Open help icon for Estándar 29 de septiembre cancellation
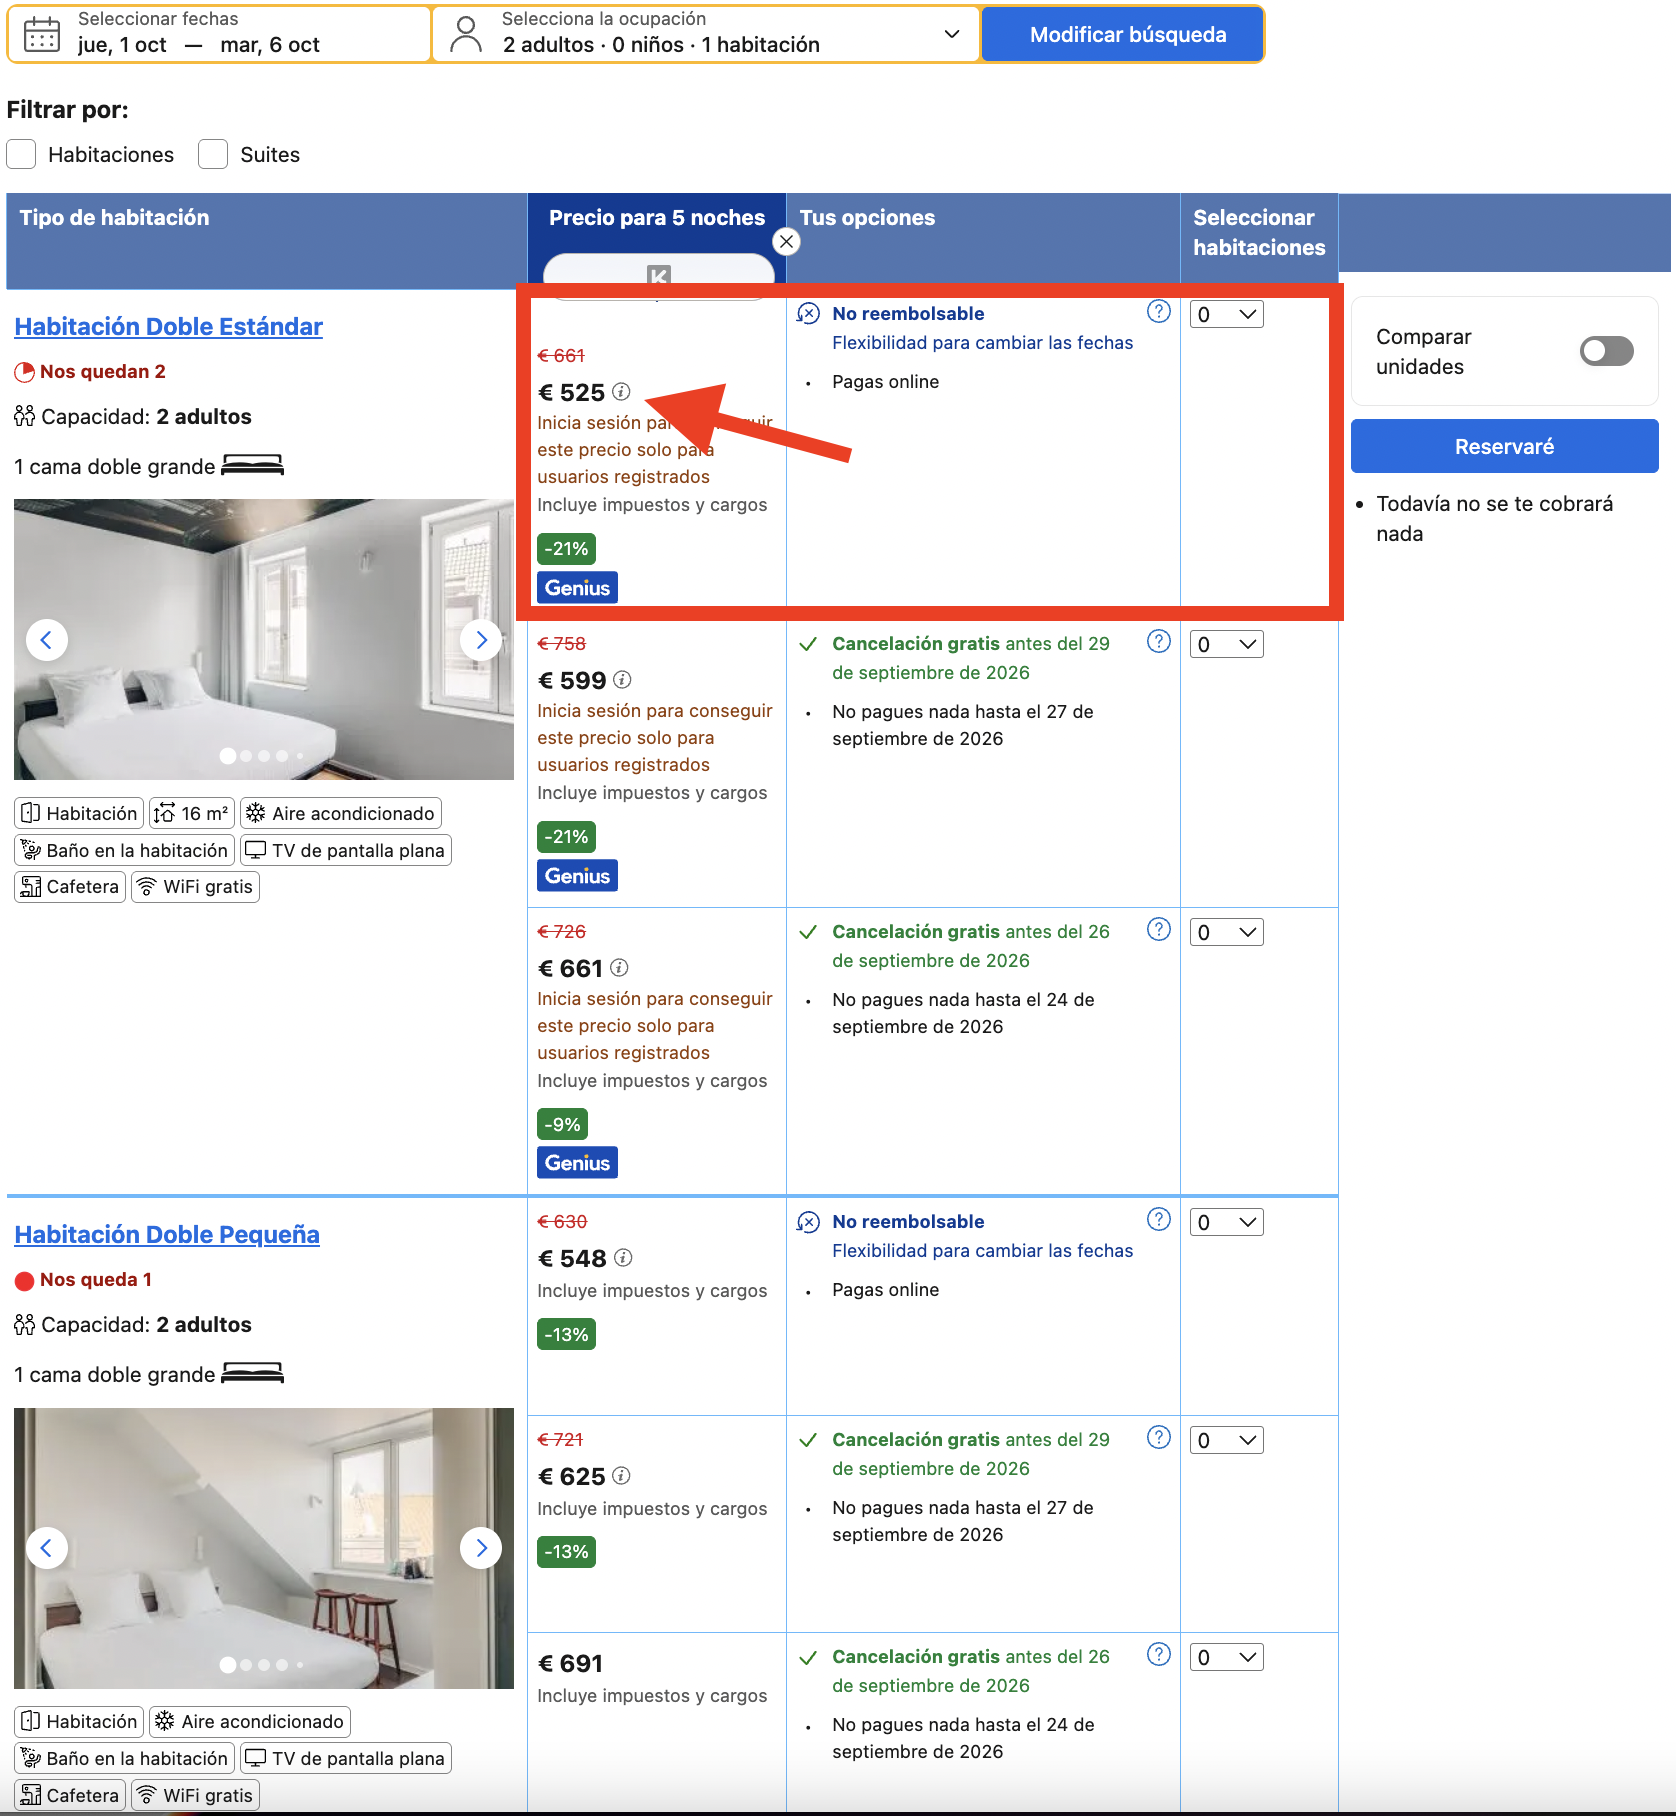1676x1816 pixels. (x=1159, y=641)
